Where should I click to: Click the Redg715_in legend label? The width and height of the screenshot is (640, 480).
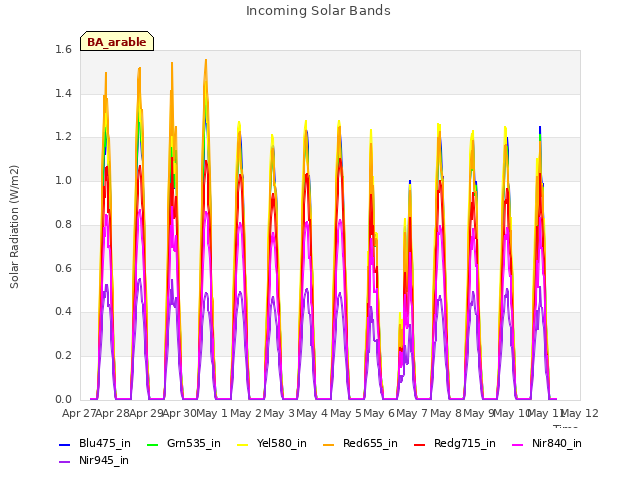[x=465, y=443]
